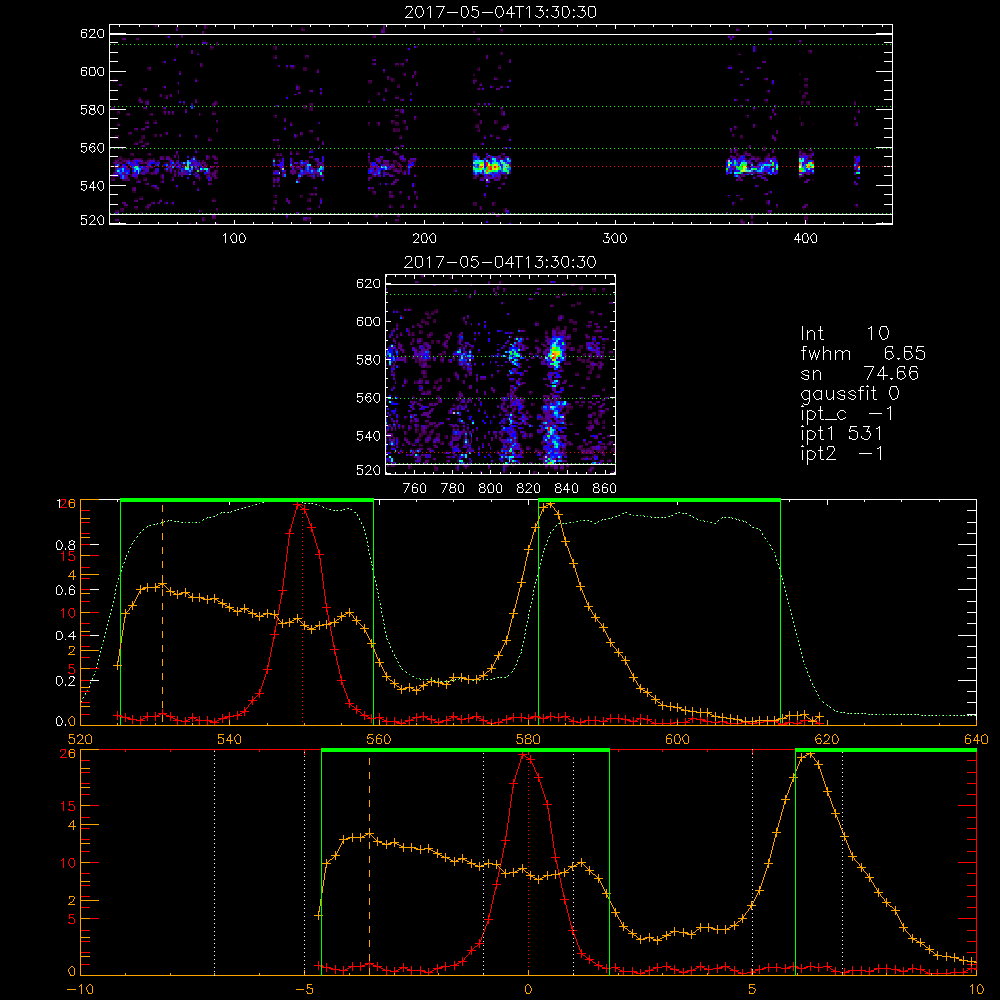Click x-axis label 760 under the middle image
Viewport: 1000px width, 1000px height.
[415, 489]
